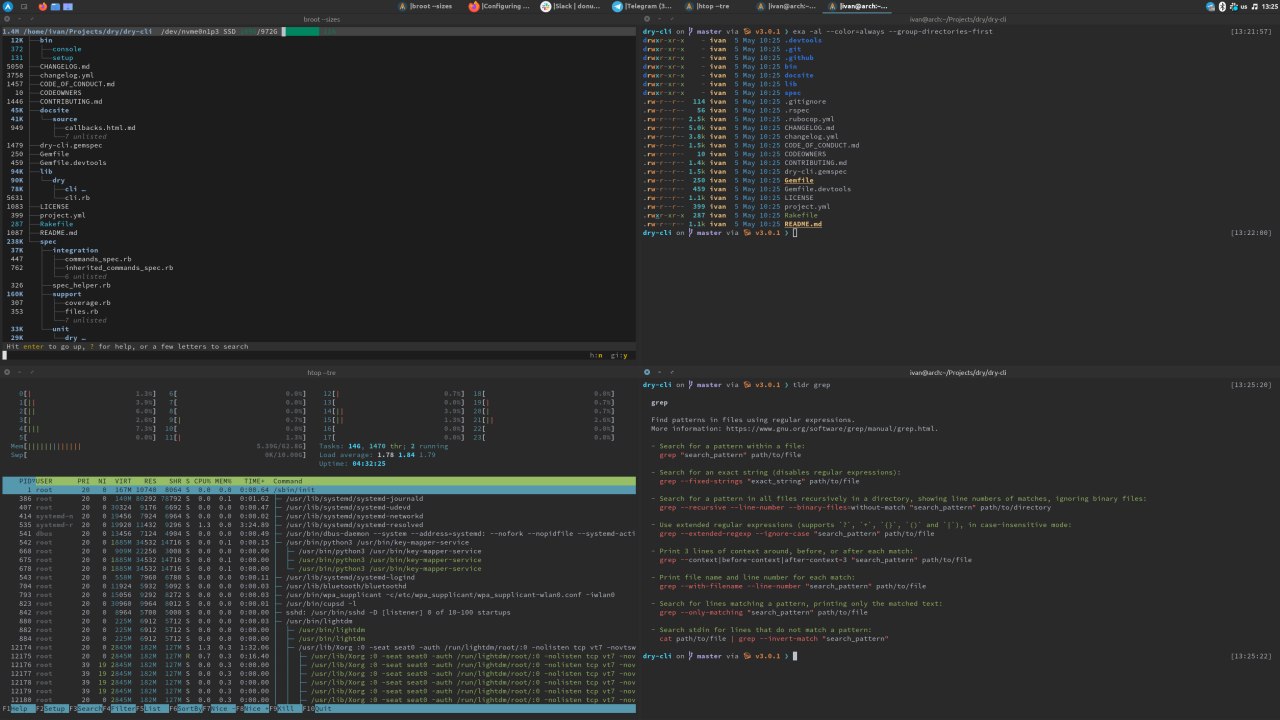Click the htop window menu icon in titlebar
The width and height of the screenshot is (1280, 720).
6,372
